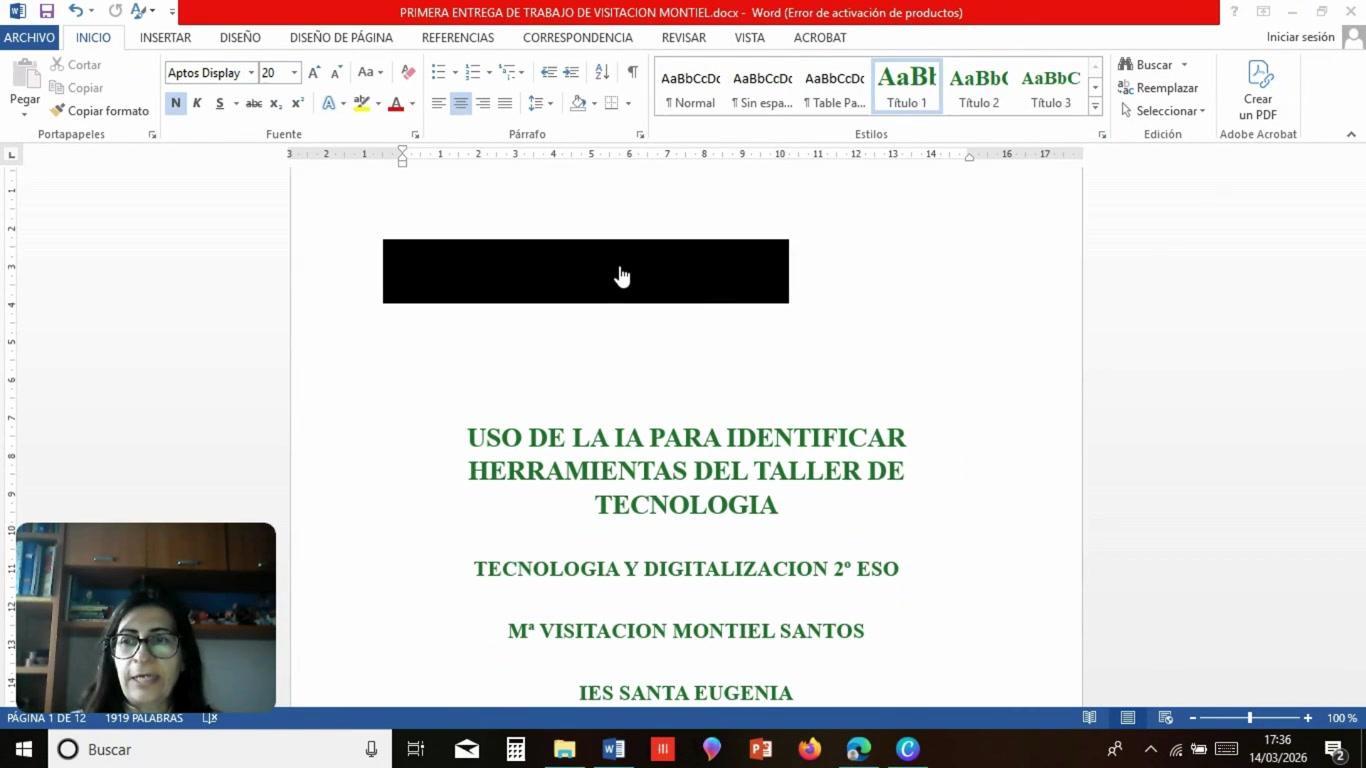Viewport: 1366px width, 768px height.
Task: Click the Copiar formato paintbrush
Action: coord(99,111)
